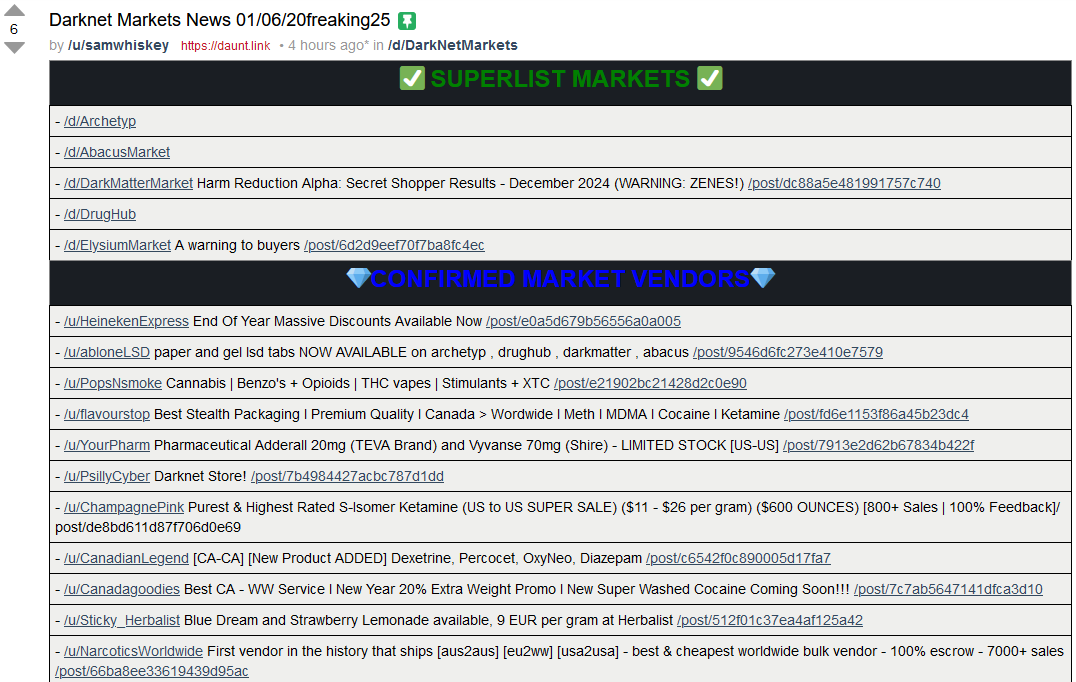1076x682 pixels.
Task: Open the /d/AbacusMarket link
Action: click(117, 152)
